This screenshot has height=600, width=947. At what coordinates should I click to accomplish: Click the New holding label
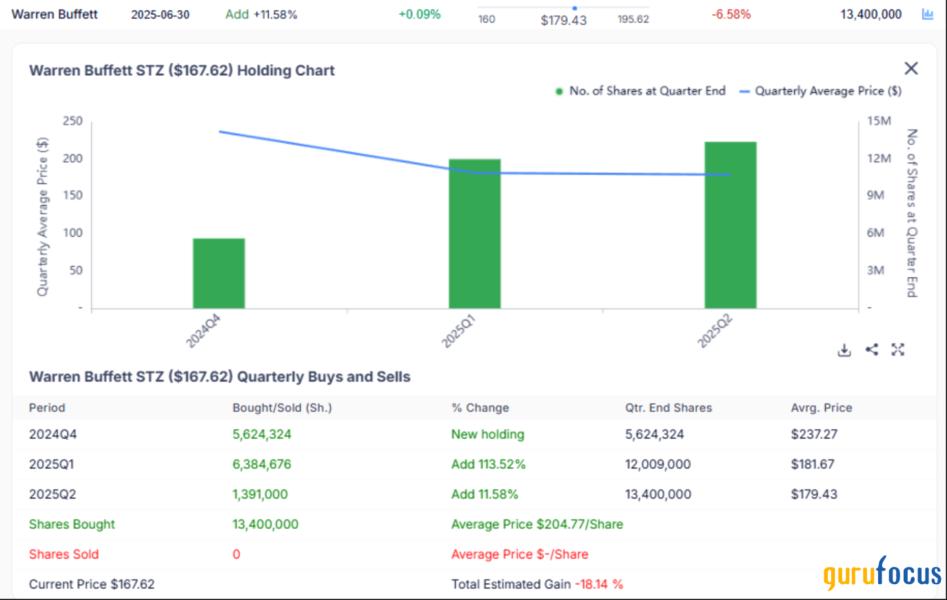488,434
